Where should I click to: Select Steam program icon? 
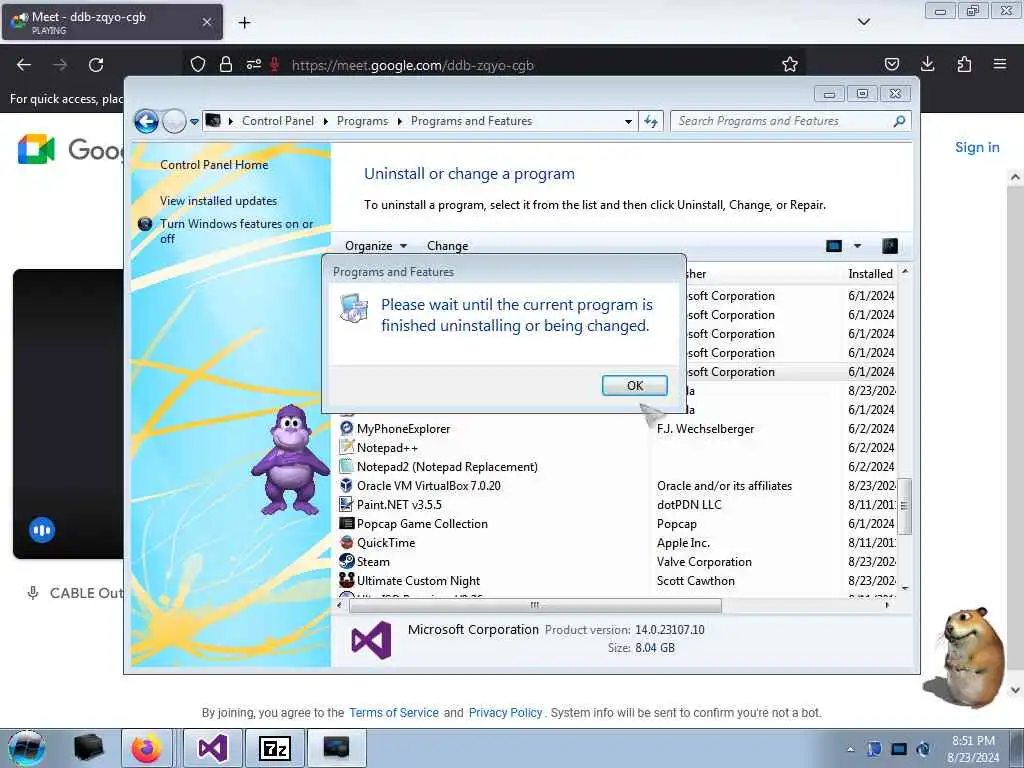(347, 562)
